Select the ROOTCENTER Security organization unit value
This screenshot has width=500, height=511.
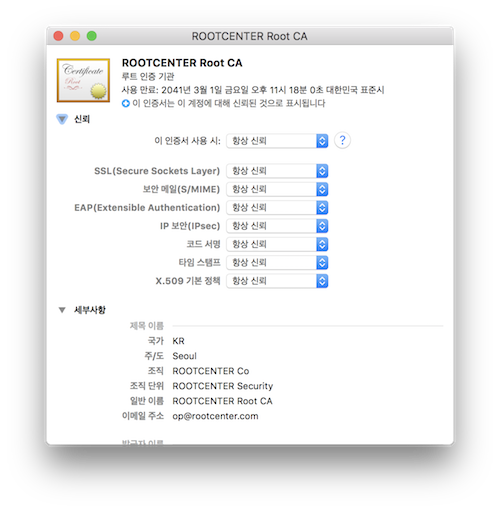click(223, 386)
